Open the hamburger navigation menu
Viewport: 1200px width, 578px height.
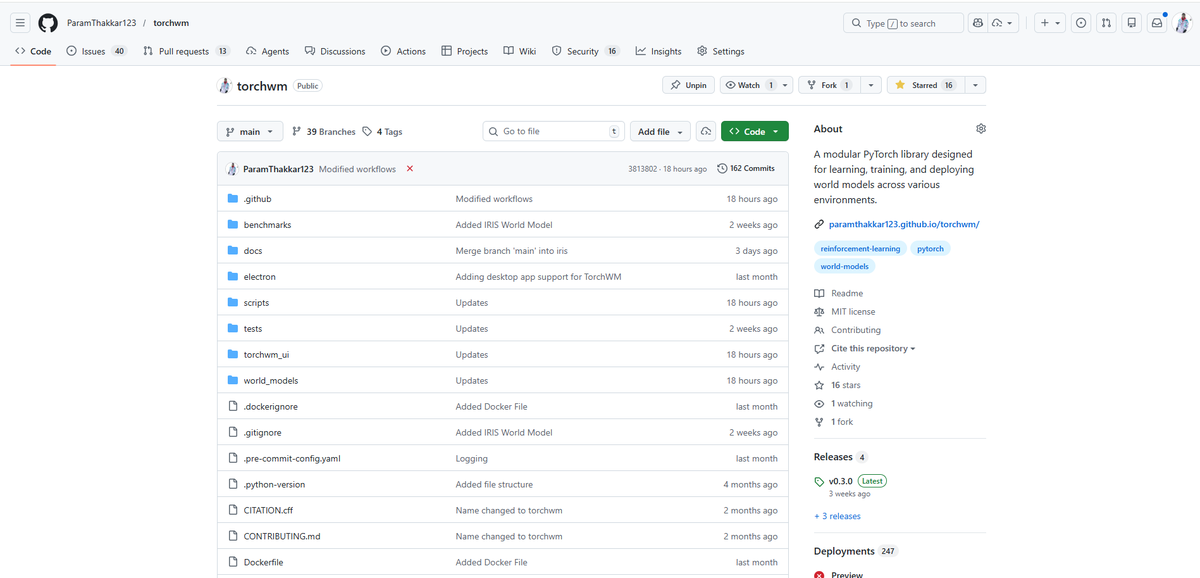click(20, 23)
